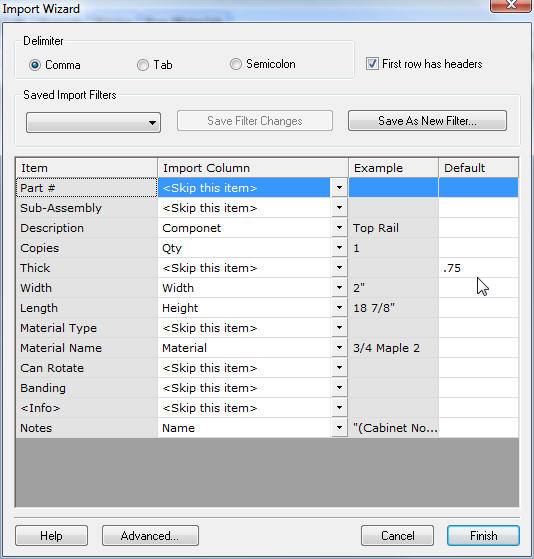Click the Item column header
Viewport: 534px width, 559px height.
(87, 168)
